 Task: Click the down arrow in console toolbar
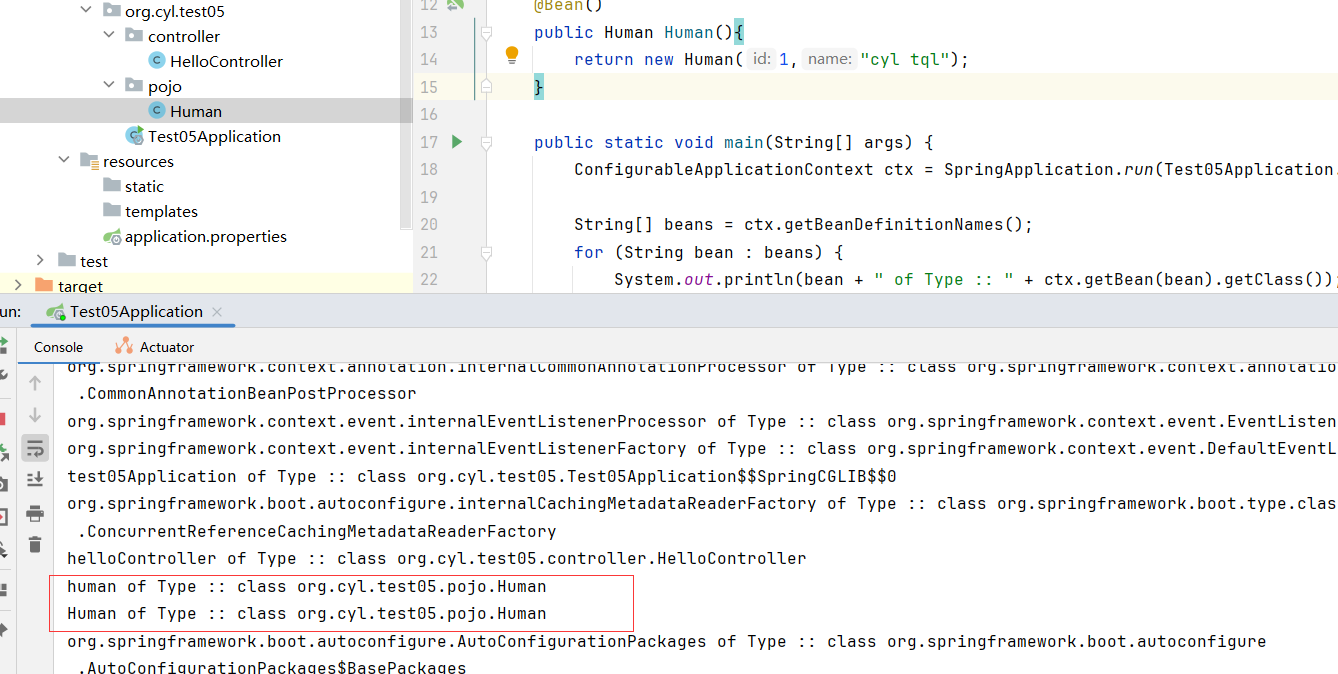point(35,414)
